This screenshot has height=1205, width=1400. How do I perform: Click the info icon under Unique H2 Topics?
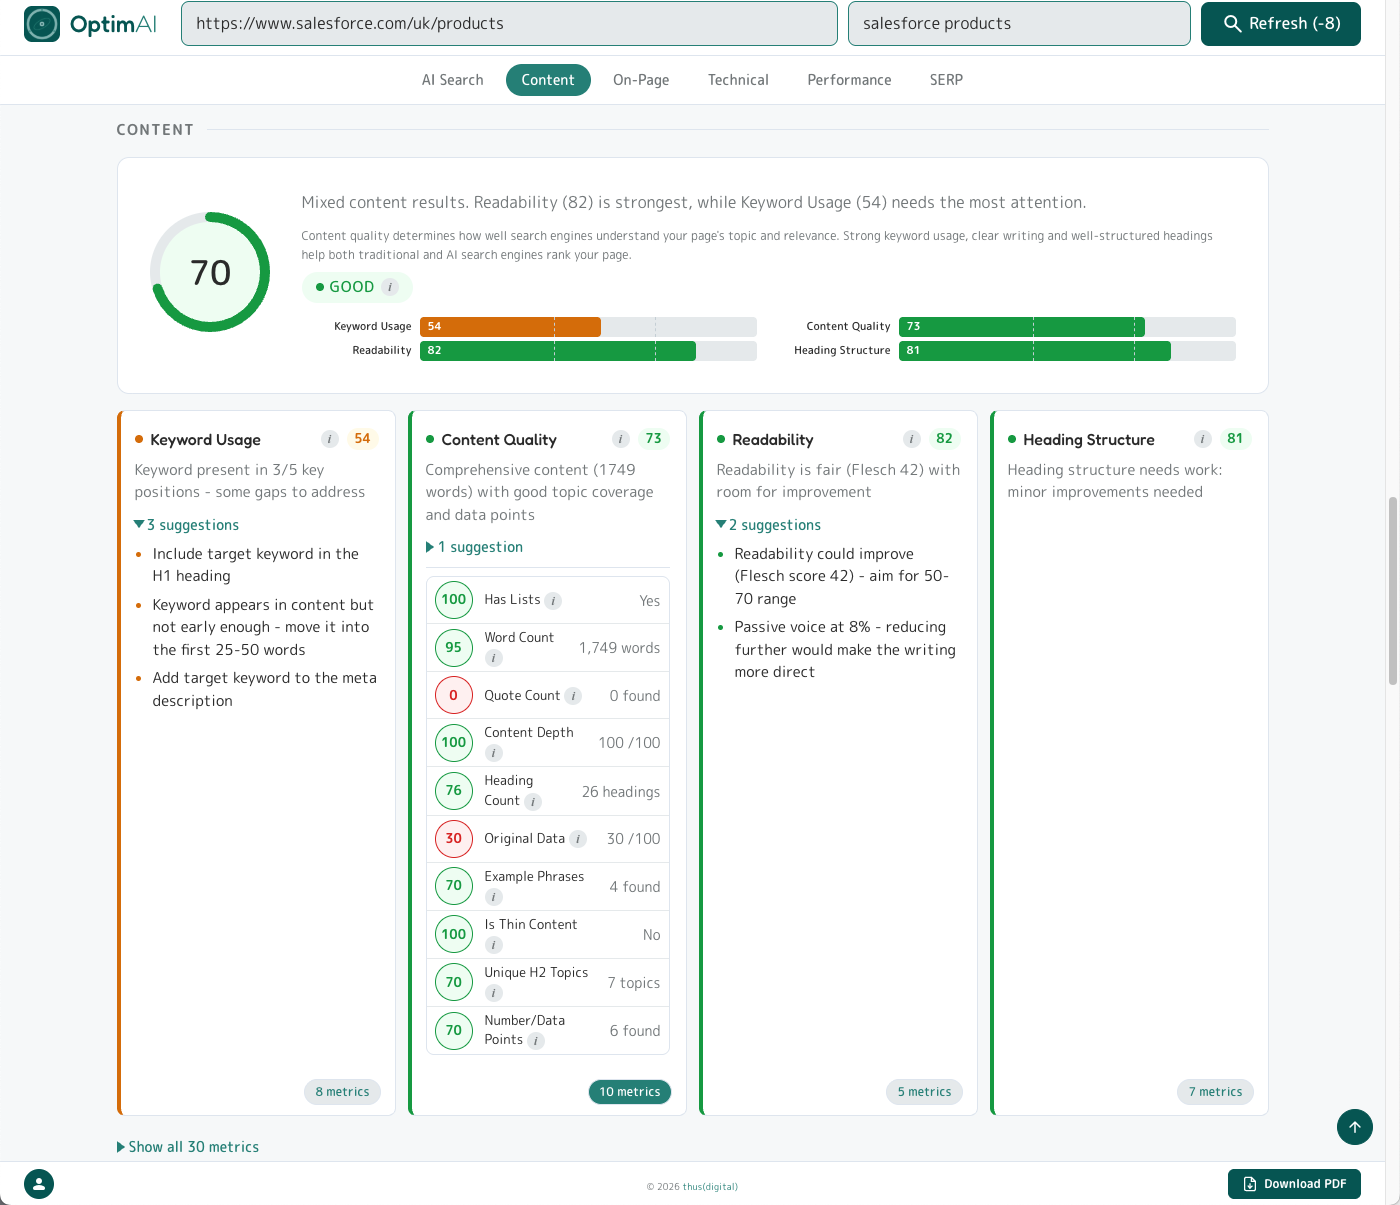point(493,993)
